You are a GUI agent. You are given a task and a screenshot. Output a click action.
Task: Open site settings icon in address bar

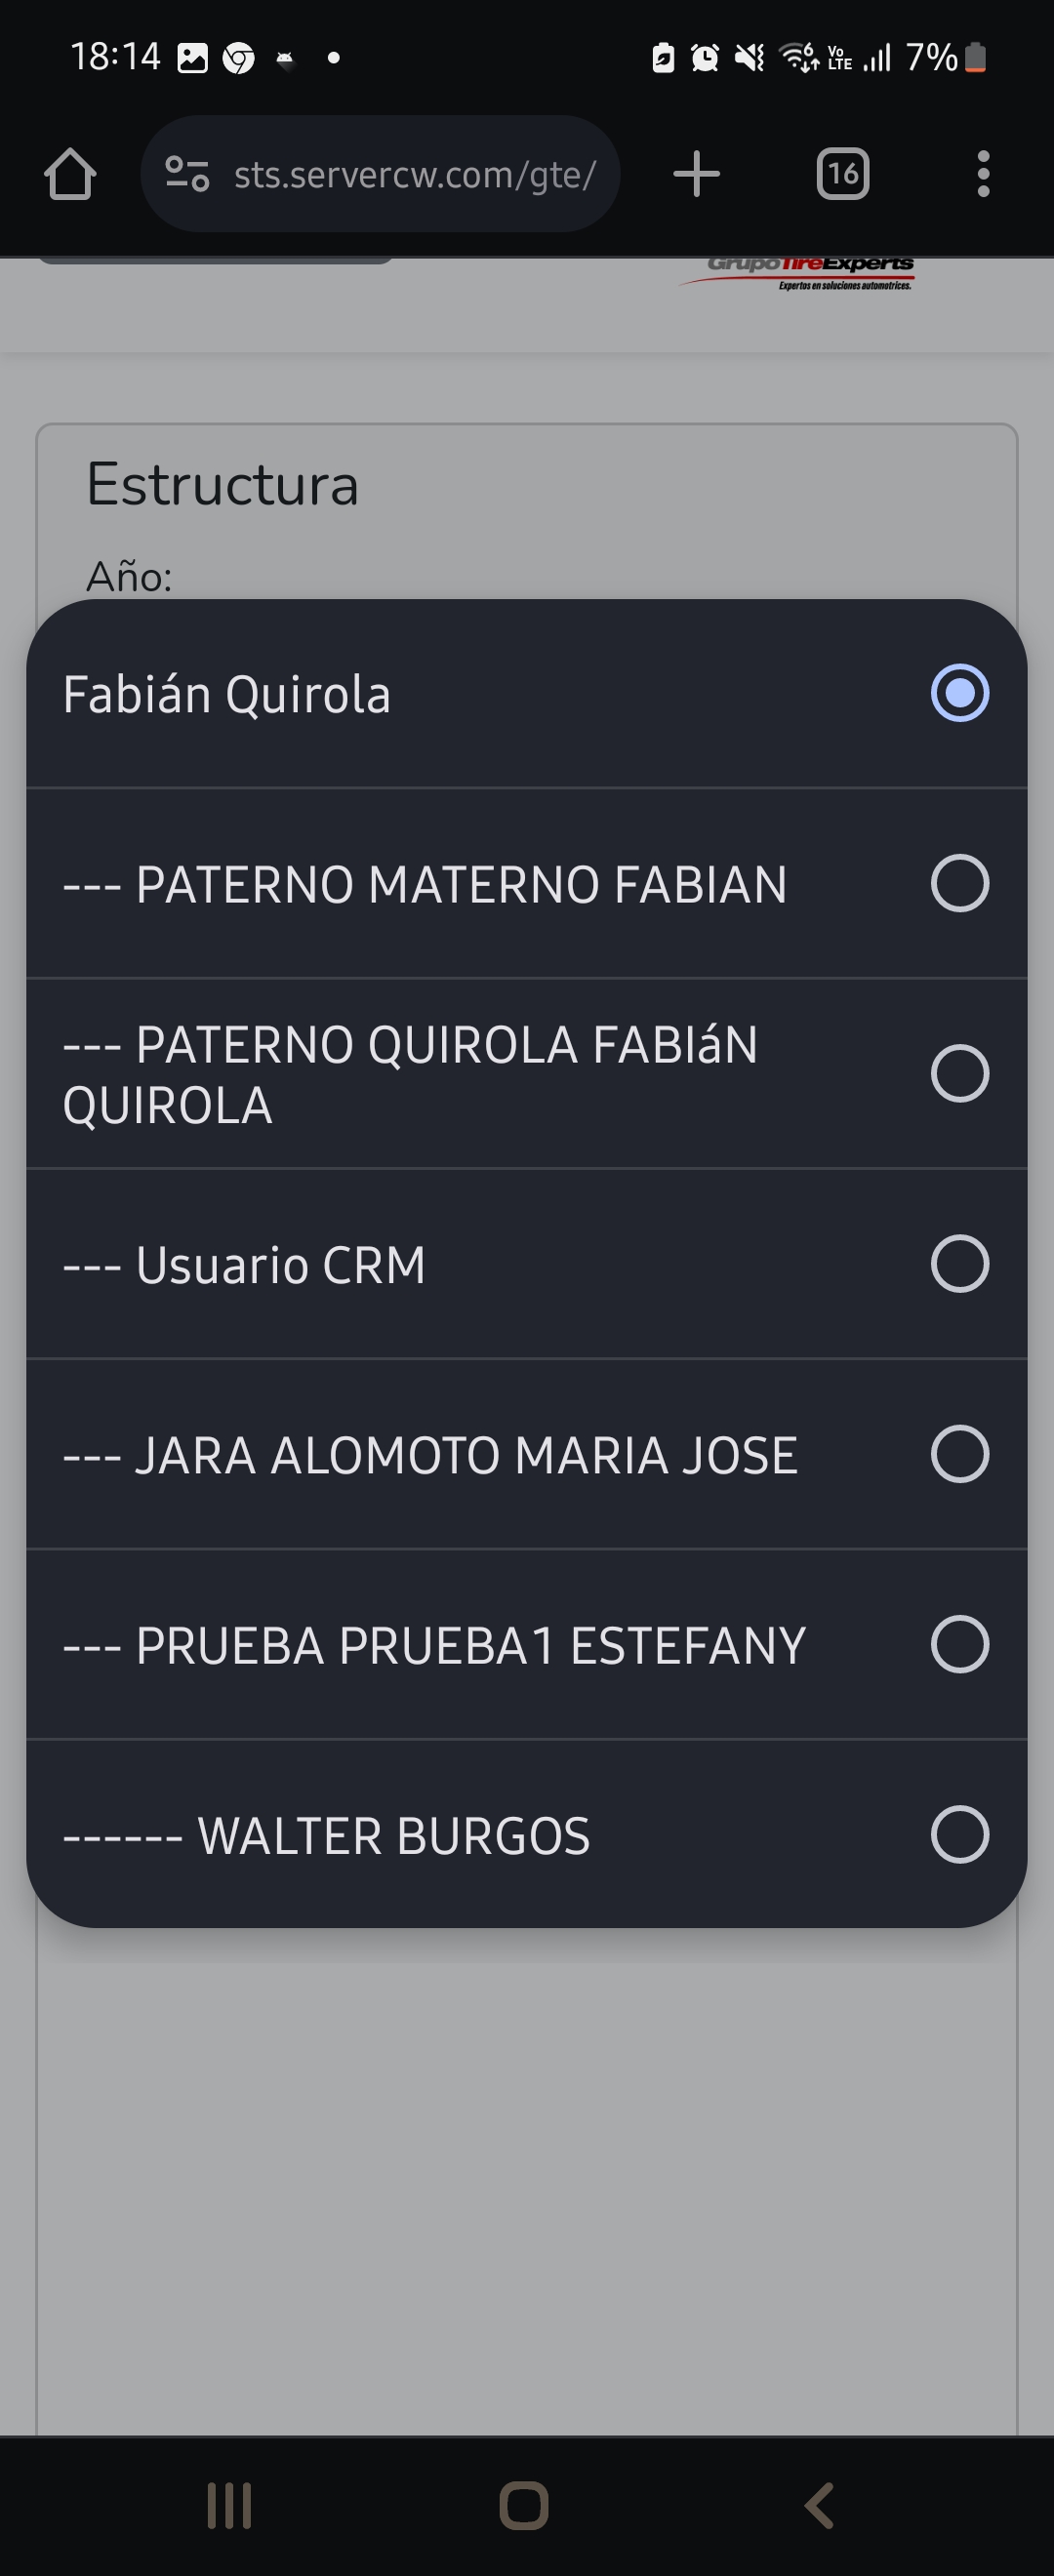tap(187, 175)
